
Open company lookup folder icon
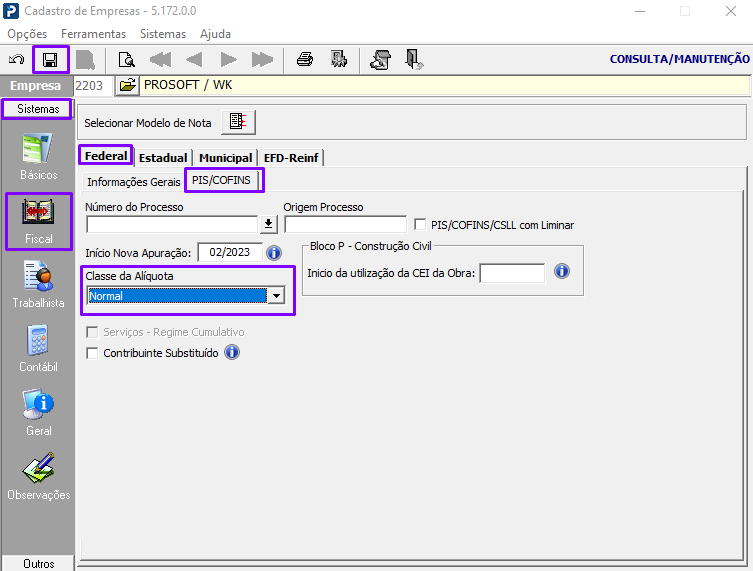click(x=127, y=86)
